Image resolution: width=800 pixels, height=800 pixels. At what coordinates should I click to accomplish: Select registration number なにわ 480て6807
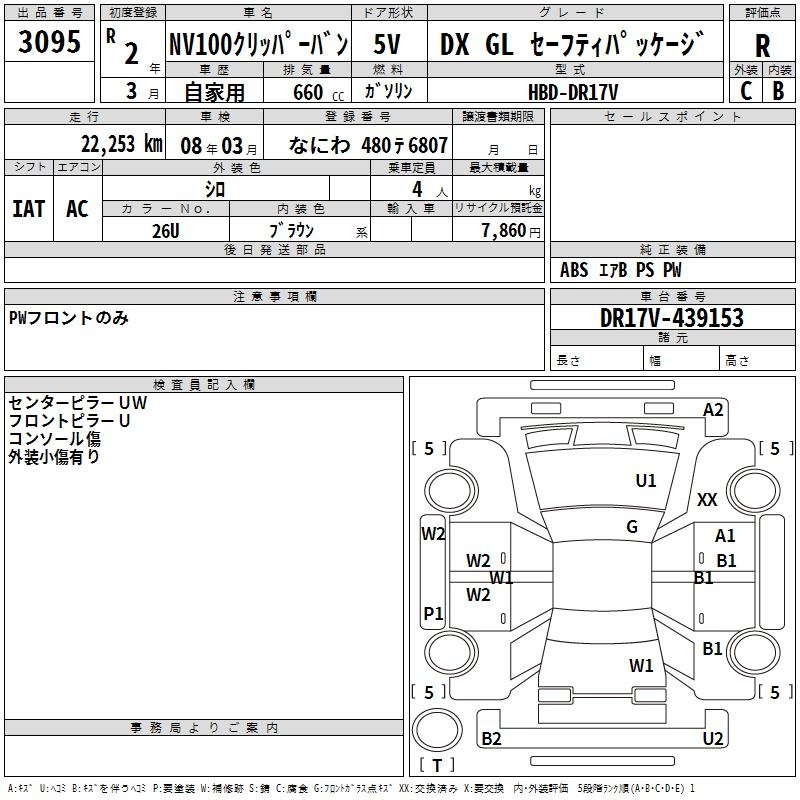pos(368,145)
